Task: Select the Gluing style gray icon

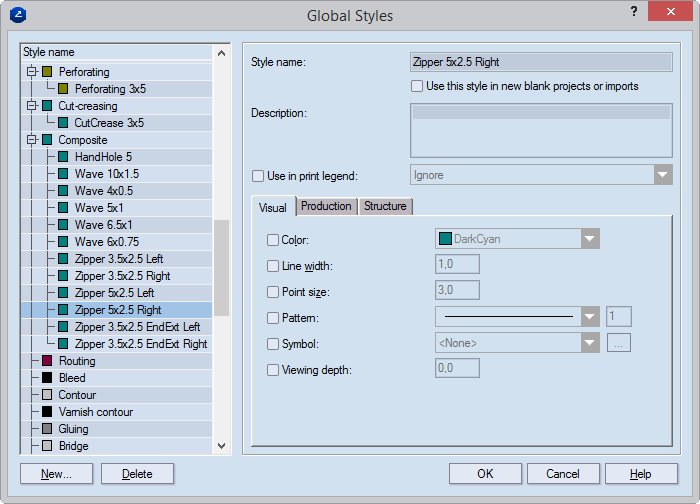Action: [46, 429]
